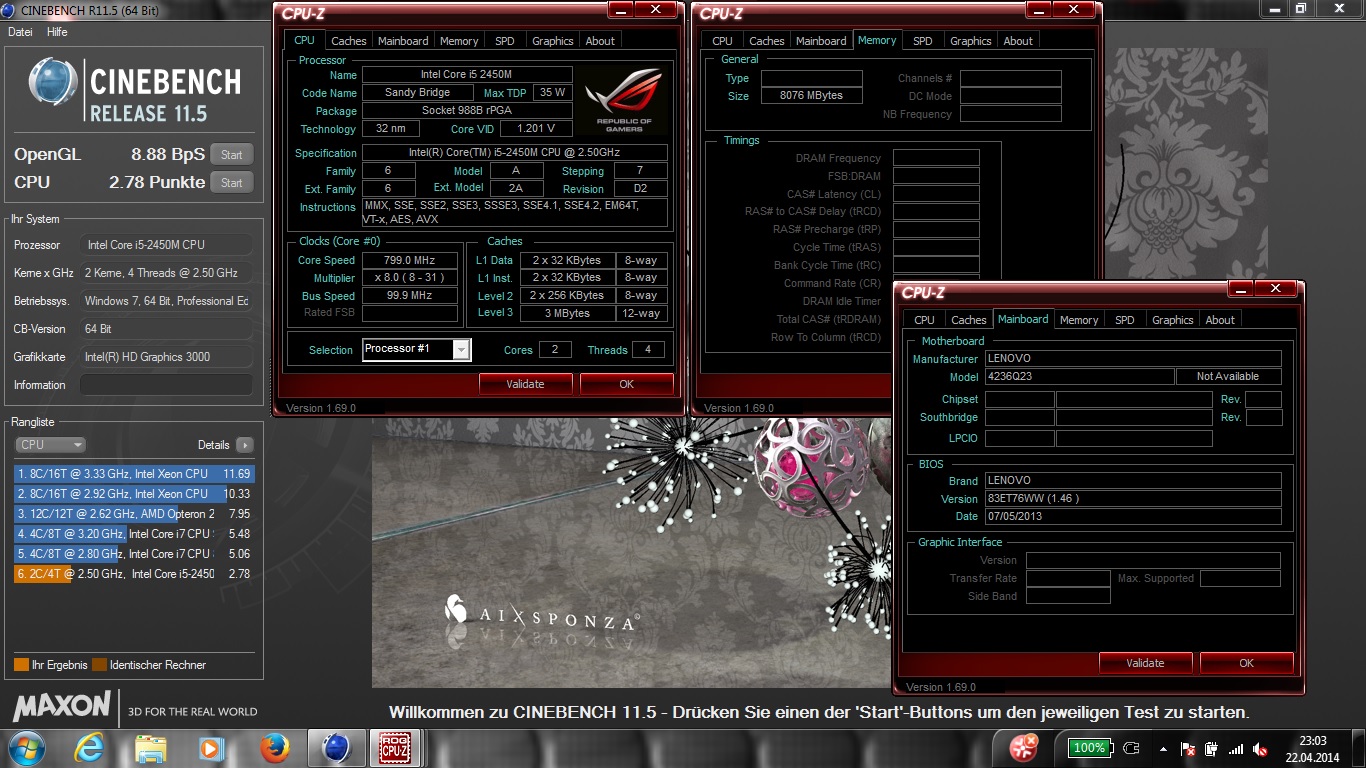Switch Memory window to its SPD tab
This screenshot has width=1366, height=768.
(923, 41)
